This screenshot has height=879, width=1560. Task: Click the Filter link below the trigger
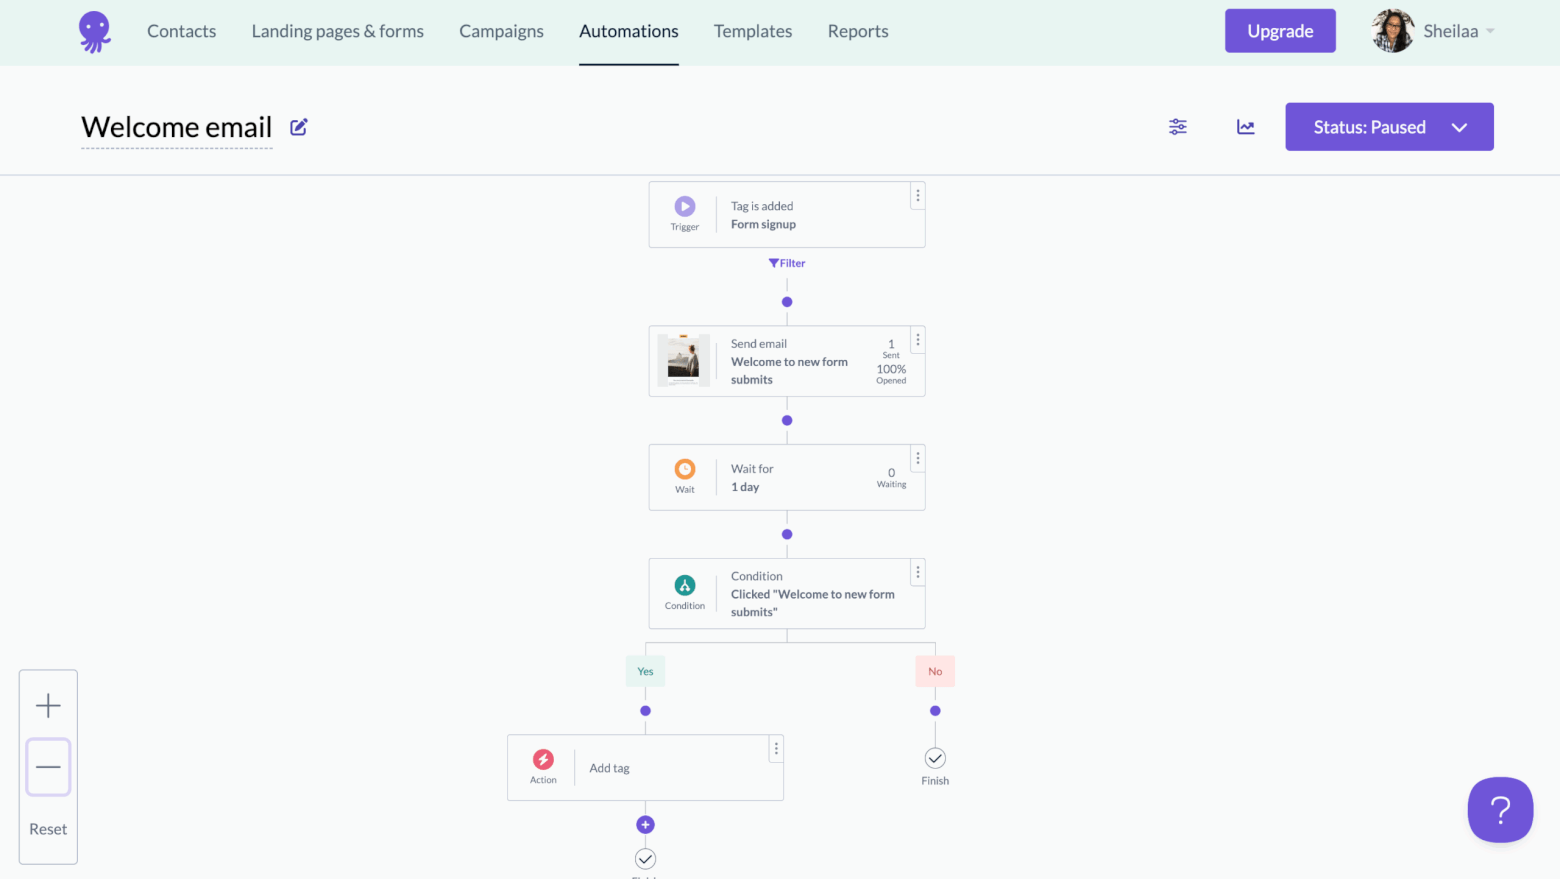coord(787,262)
